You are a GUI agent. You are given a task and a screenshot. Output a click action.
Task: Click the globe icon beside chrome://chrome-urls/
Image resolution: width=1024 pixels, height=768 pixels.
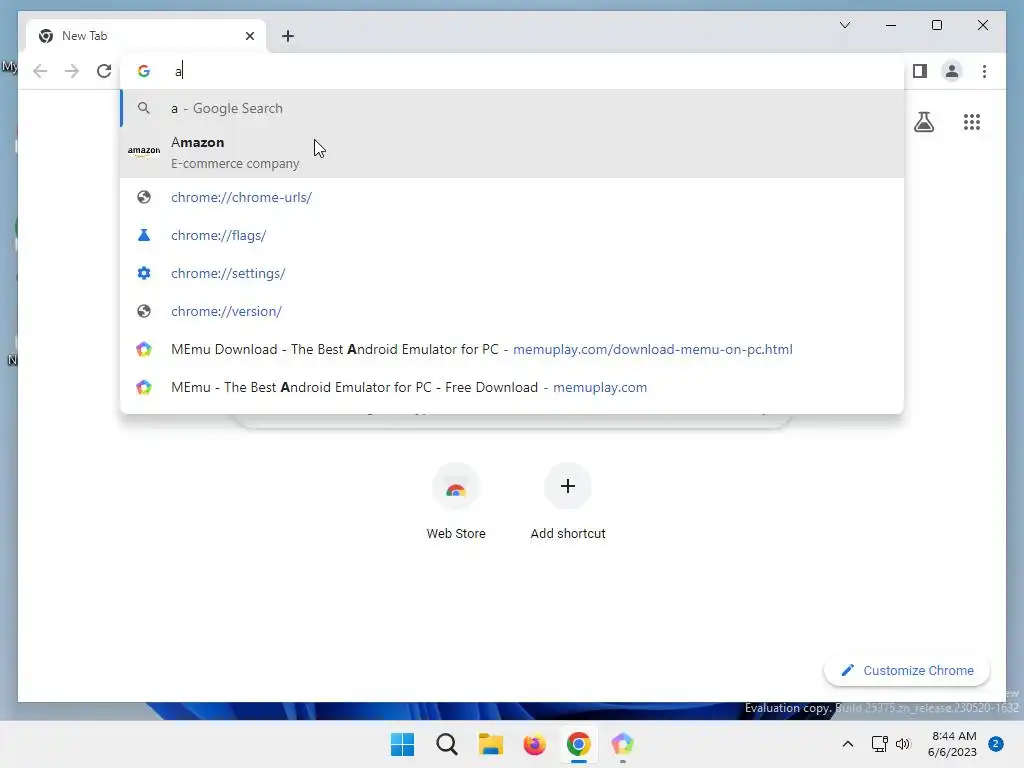pyautogui.click(x=144, y=197)
